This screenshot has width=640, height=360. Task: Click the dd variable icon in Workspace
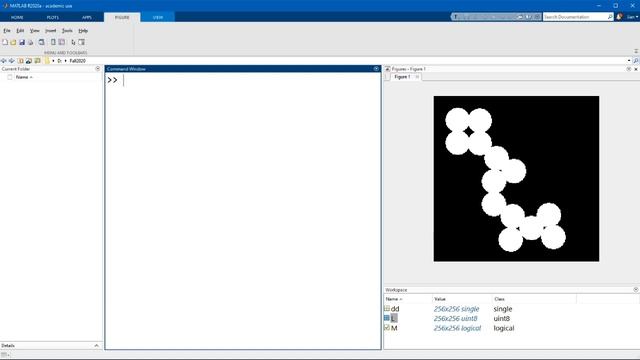[x=387, y=309]
